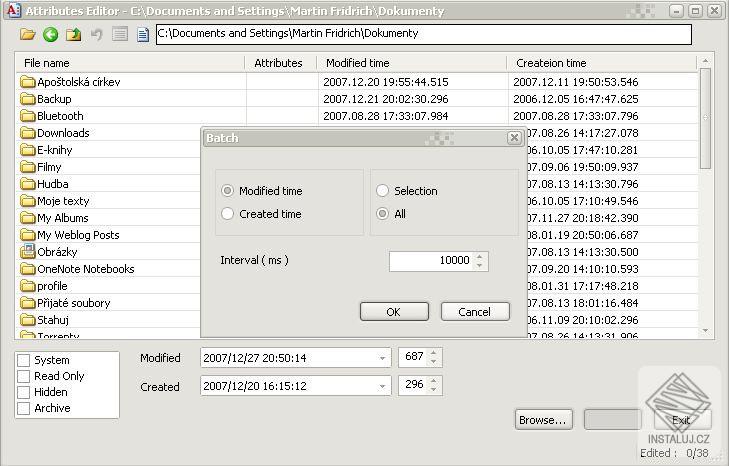Sort by Modified time column header

pyautogui.click(x=412, y=63)
